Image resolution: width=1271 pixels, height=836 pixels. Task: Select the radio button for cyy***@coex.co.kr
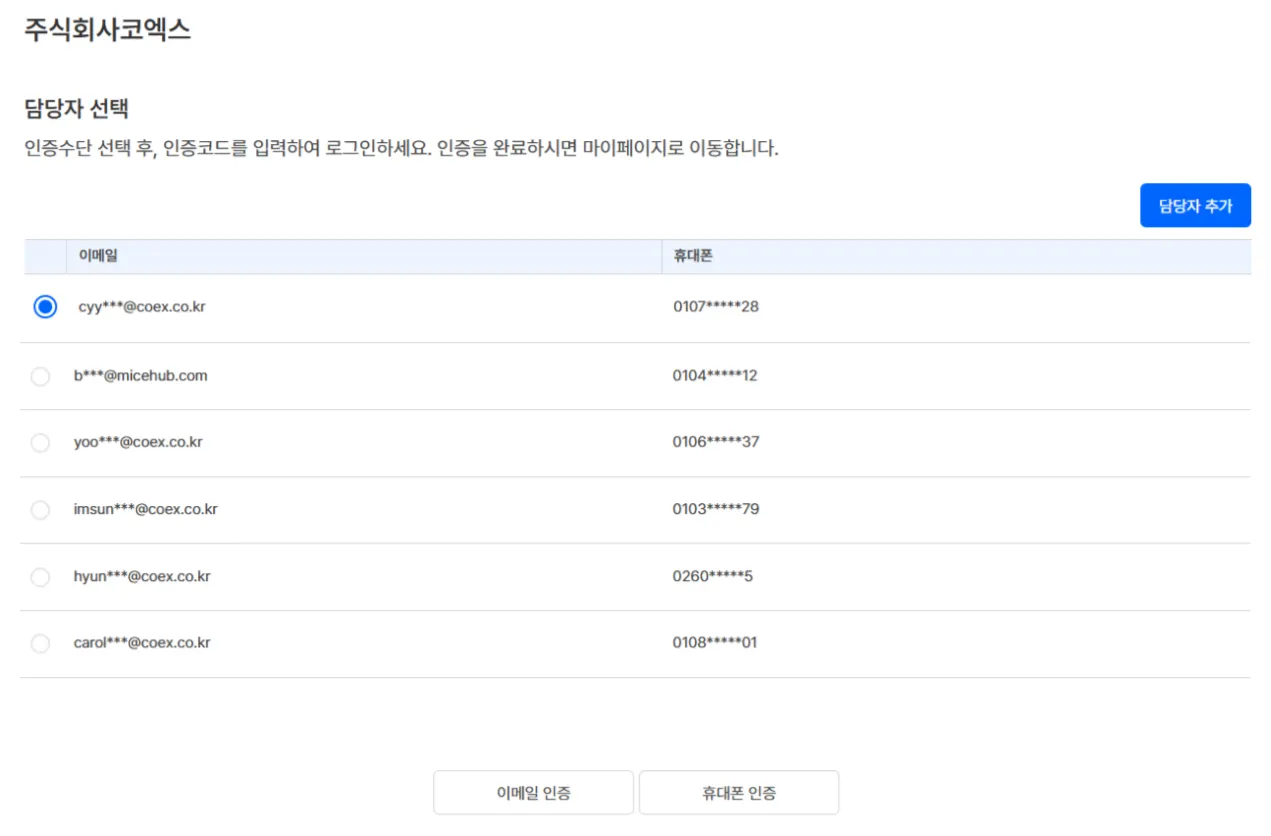click(45, 307)
